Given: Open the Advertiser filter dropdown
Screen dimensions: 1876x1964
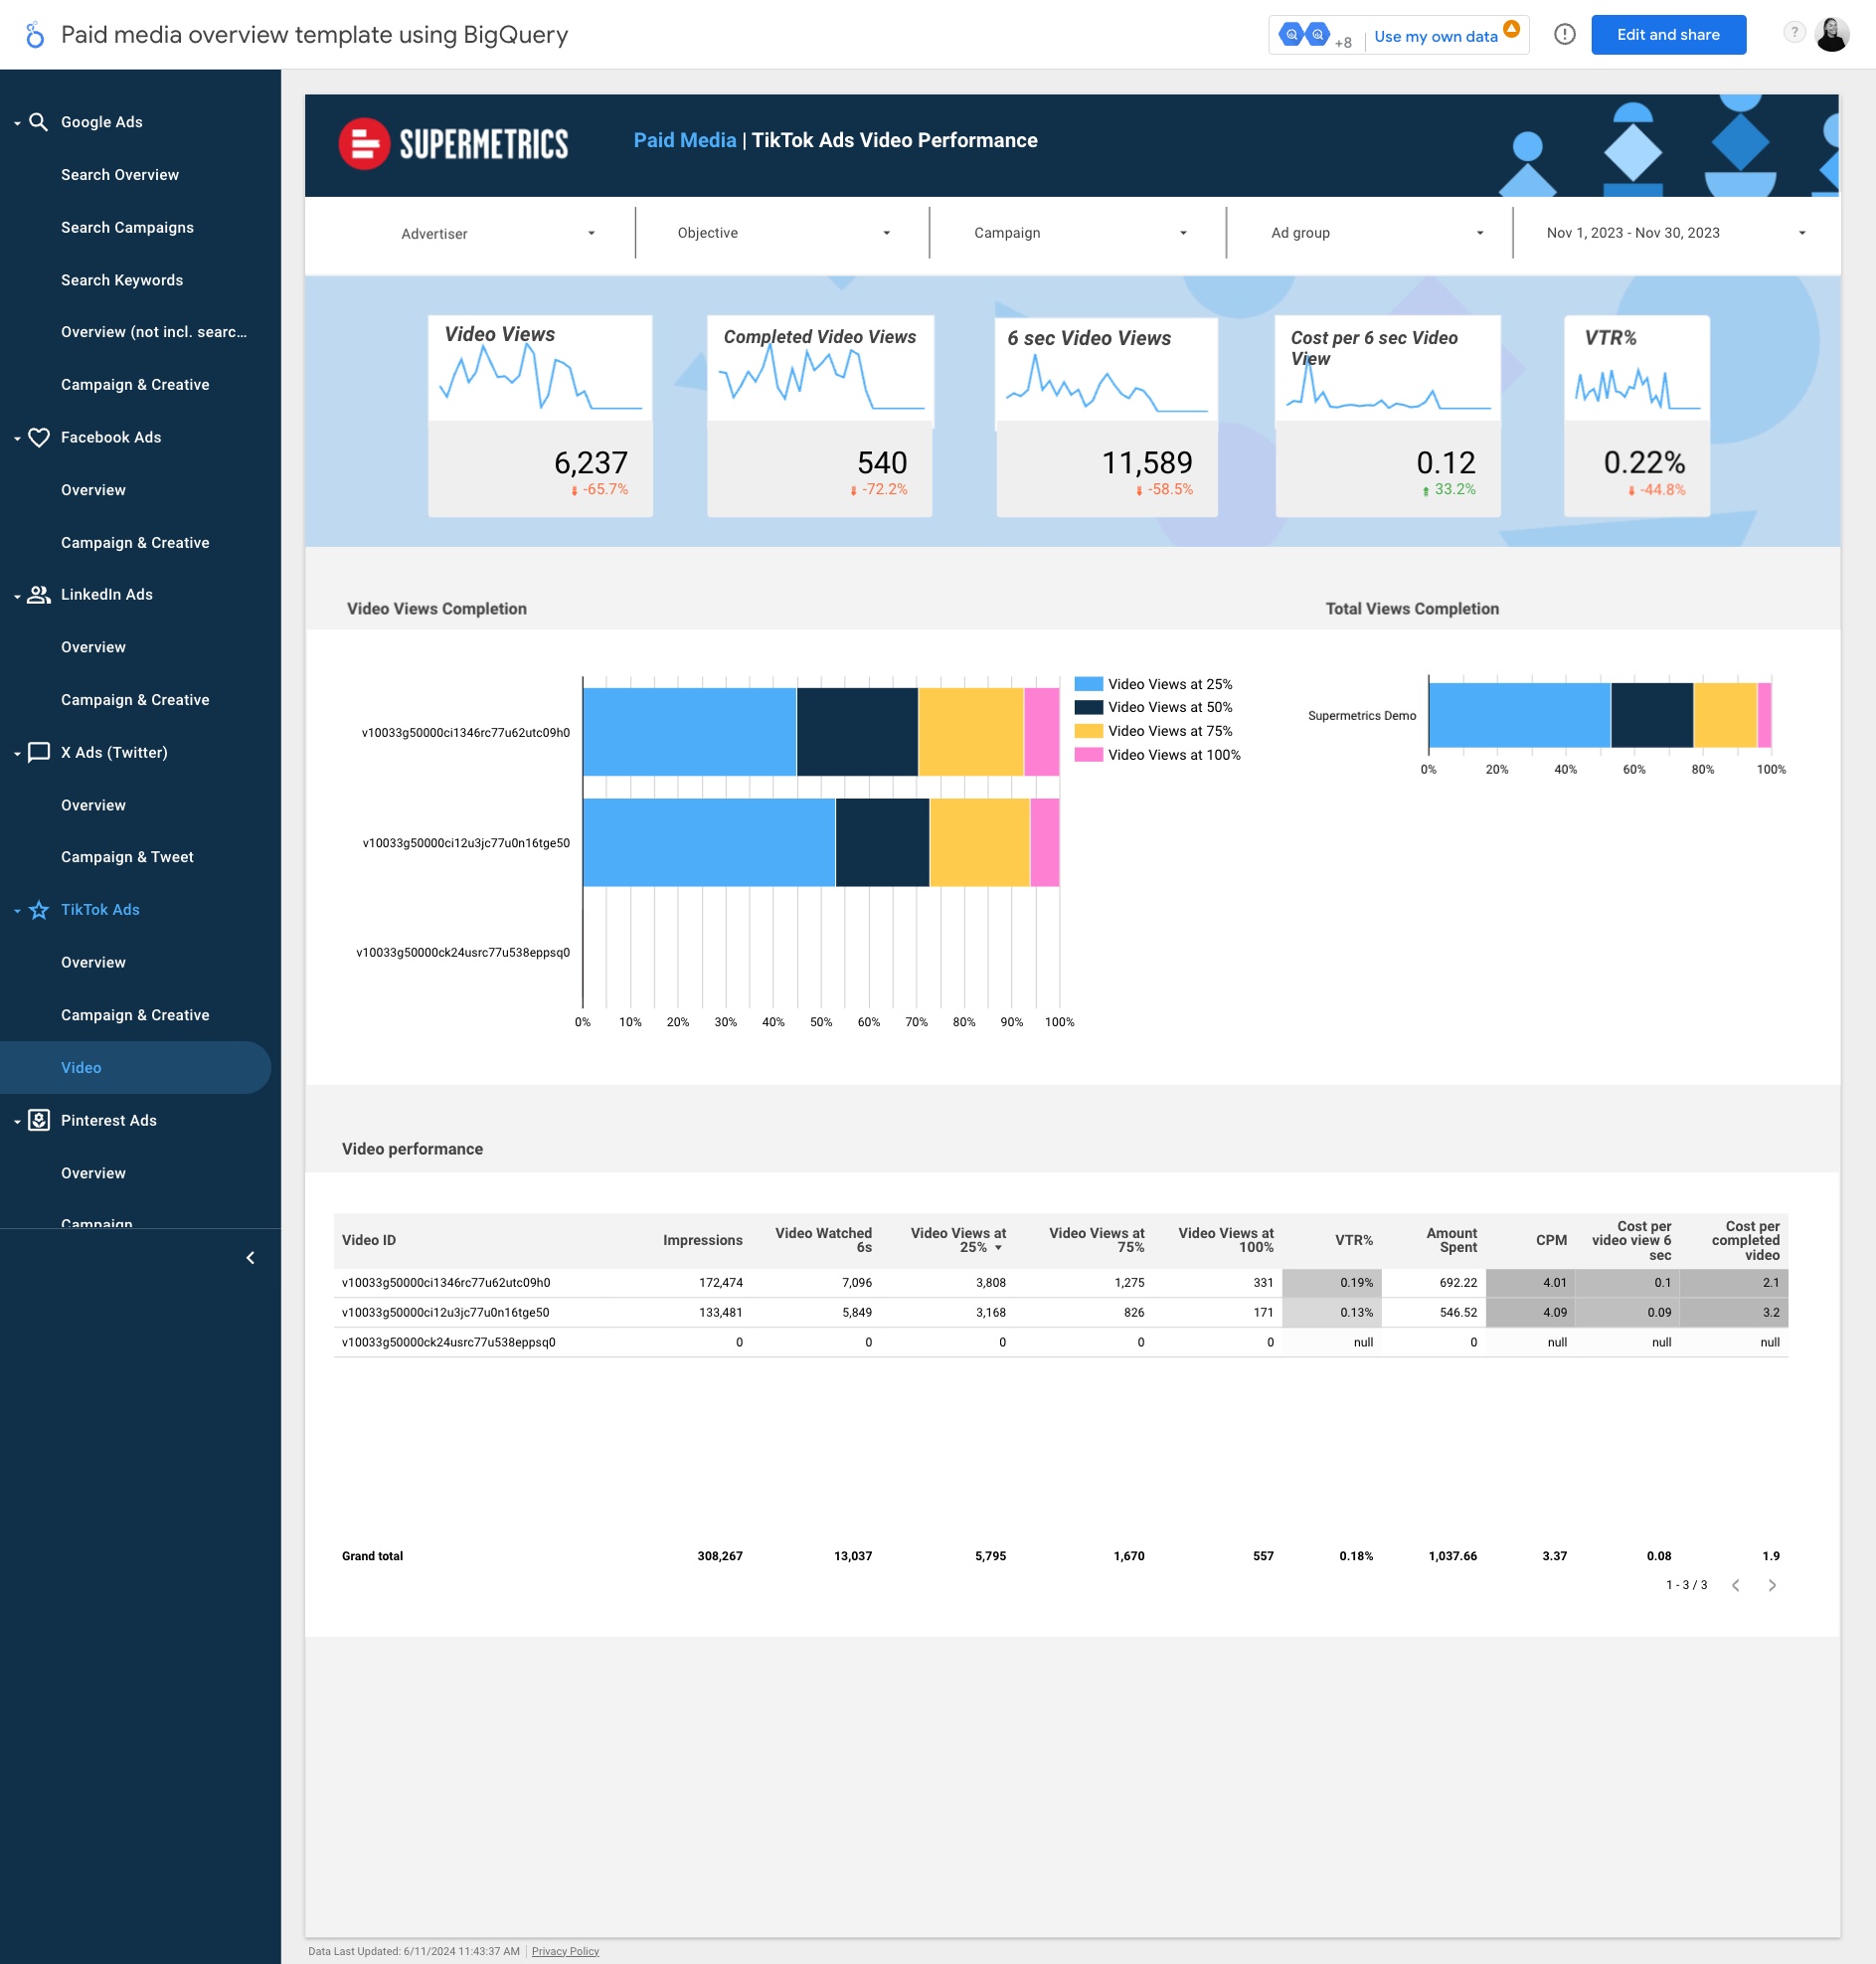Looking at the screenshot, I should point(497,233).
